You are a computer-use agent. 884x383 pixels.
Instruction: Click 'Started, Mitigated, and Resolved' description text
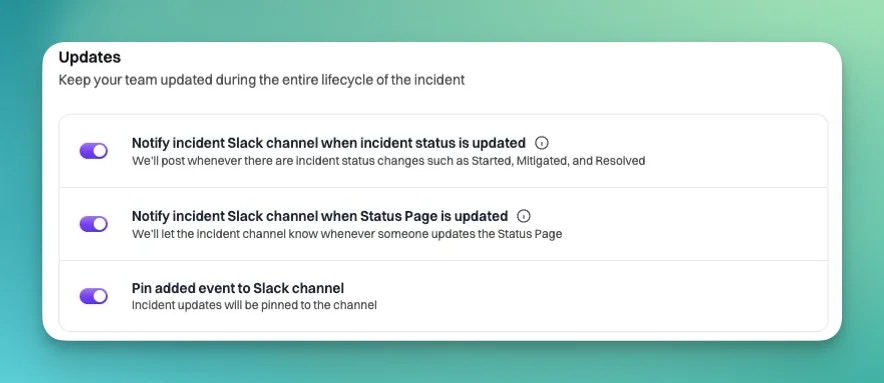point(558,161)
